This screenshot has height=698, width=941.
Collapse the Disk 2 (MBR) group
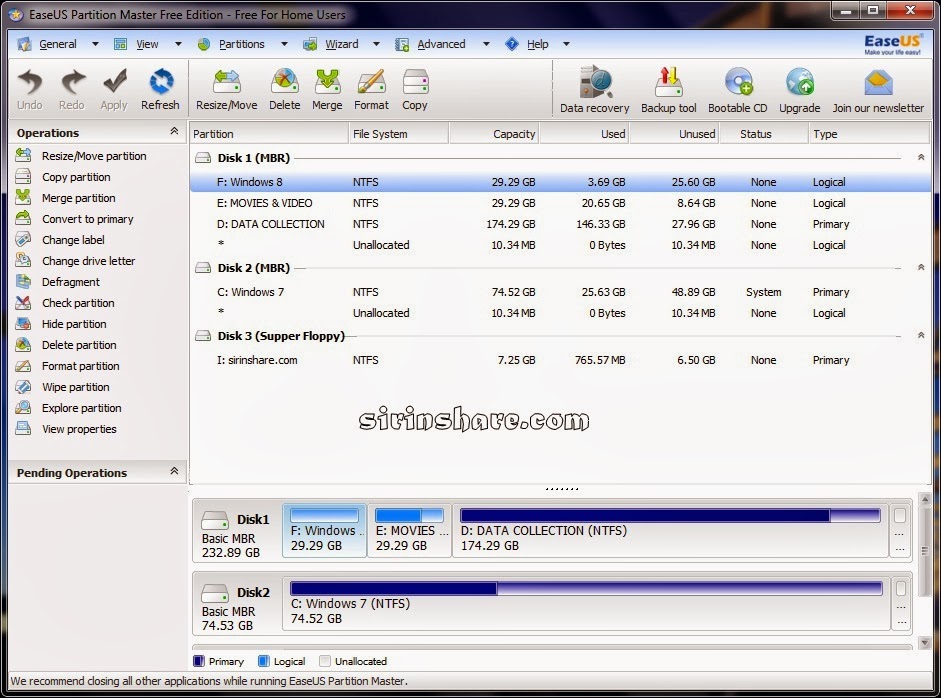tap(921, 267)
